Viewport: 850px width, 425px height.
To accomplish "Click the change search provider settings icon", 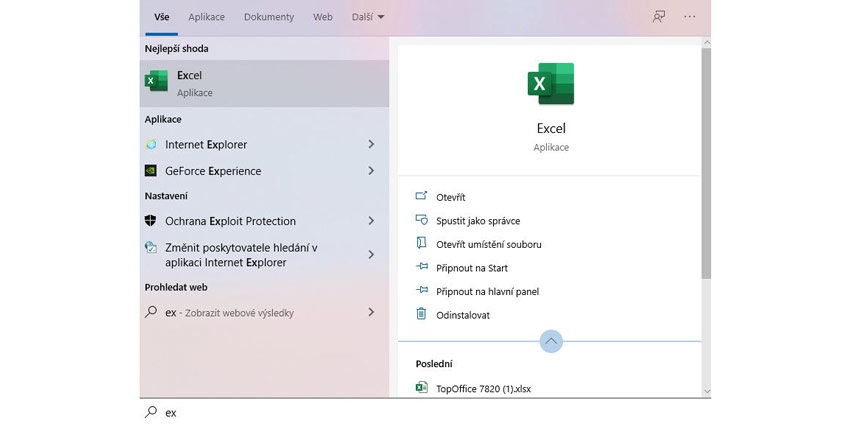I will (151, 248).
